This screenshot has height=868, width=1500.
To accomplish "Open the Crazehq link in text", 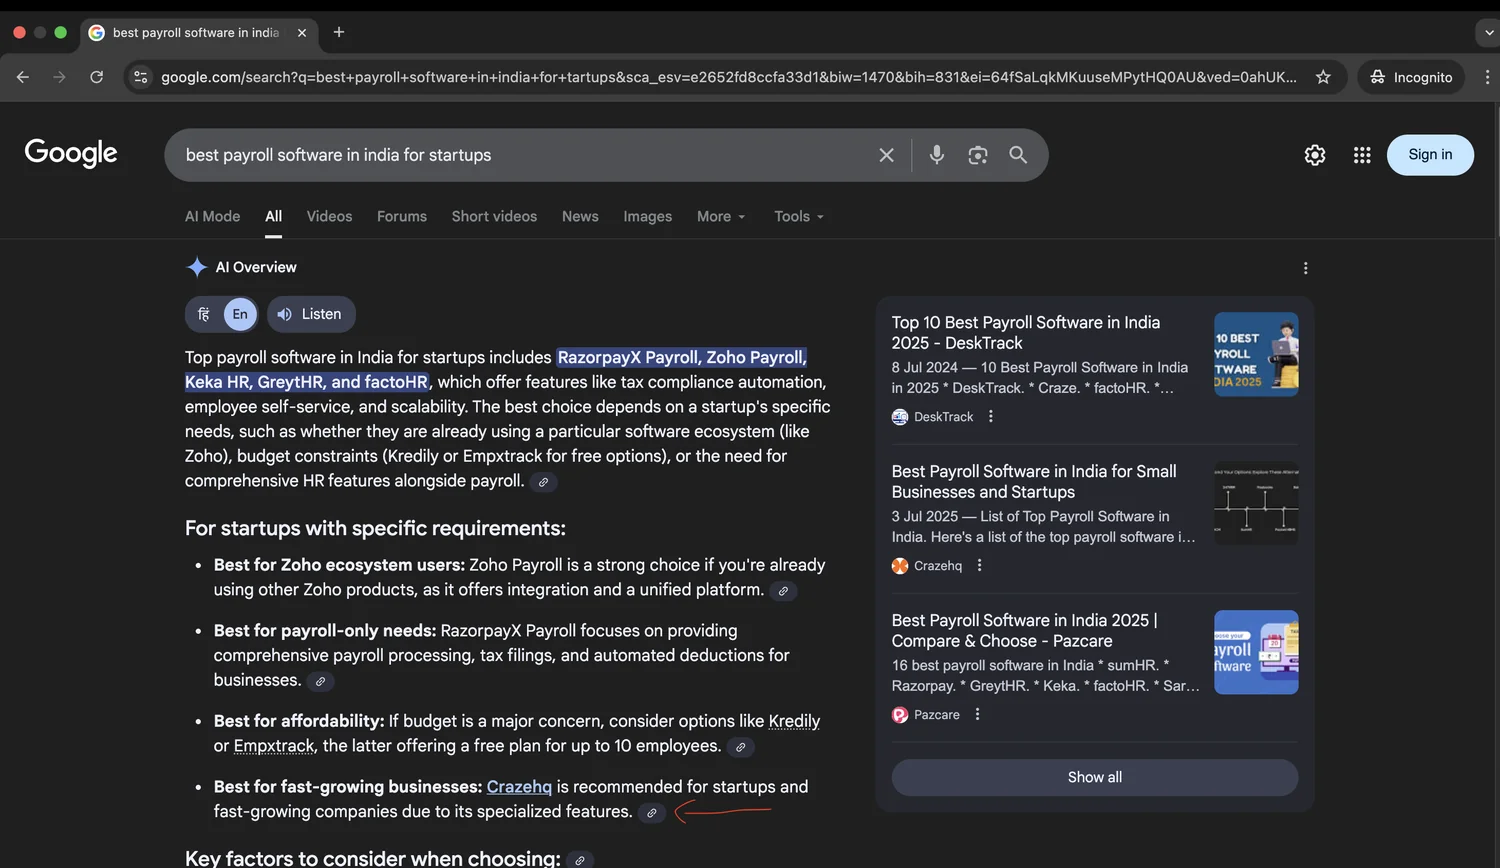I will (519, 787).
